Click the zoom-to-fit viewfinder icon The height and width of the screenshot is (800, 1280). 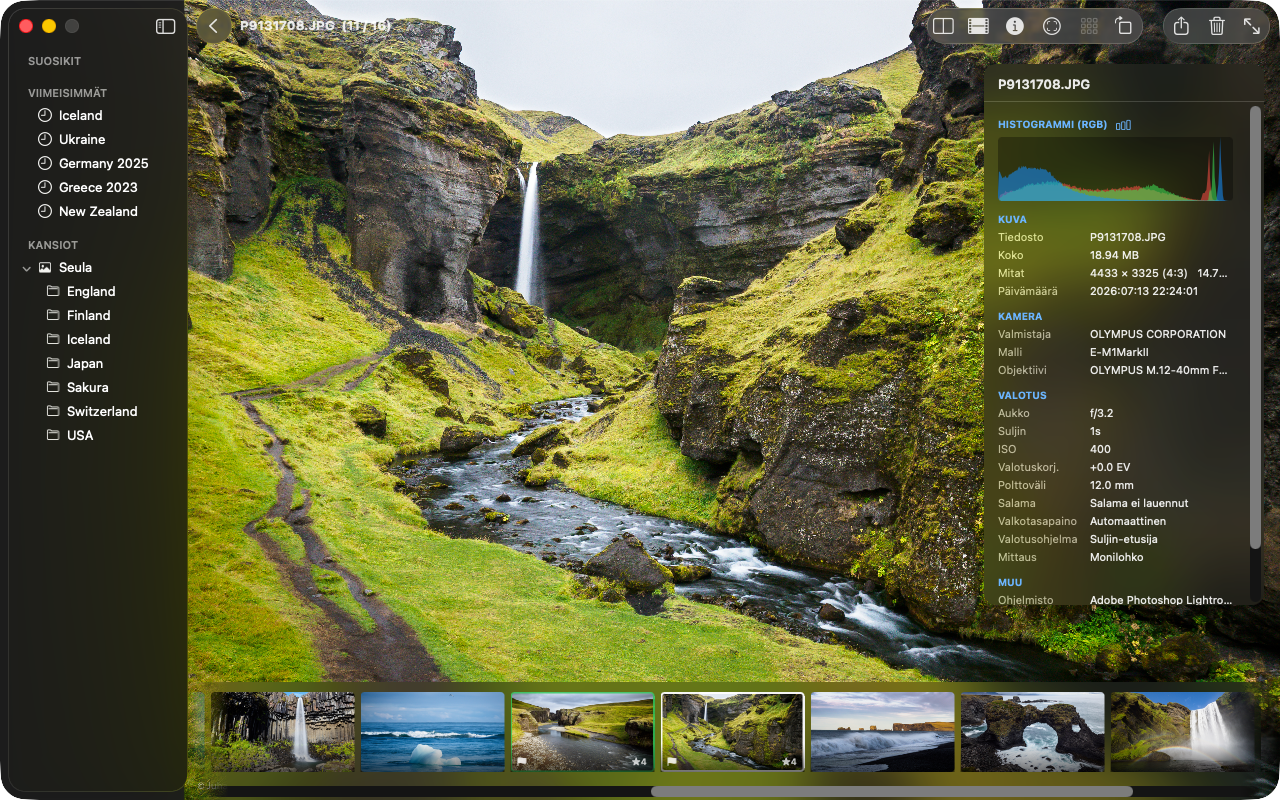click(1052, 27)
